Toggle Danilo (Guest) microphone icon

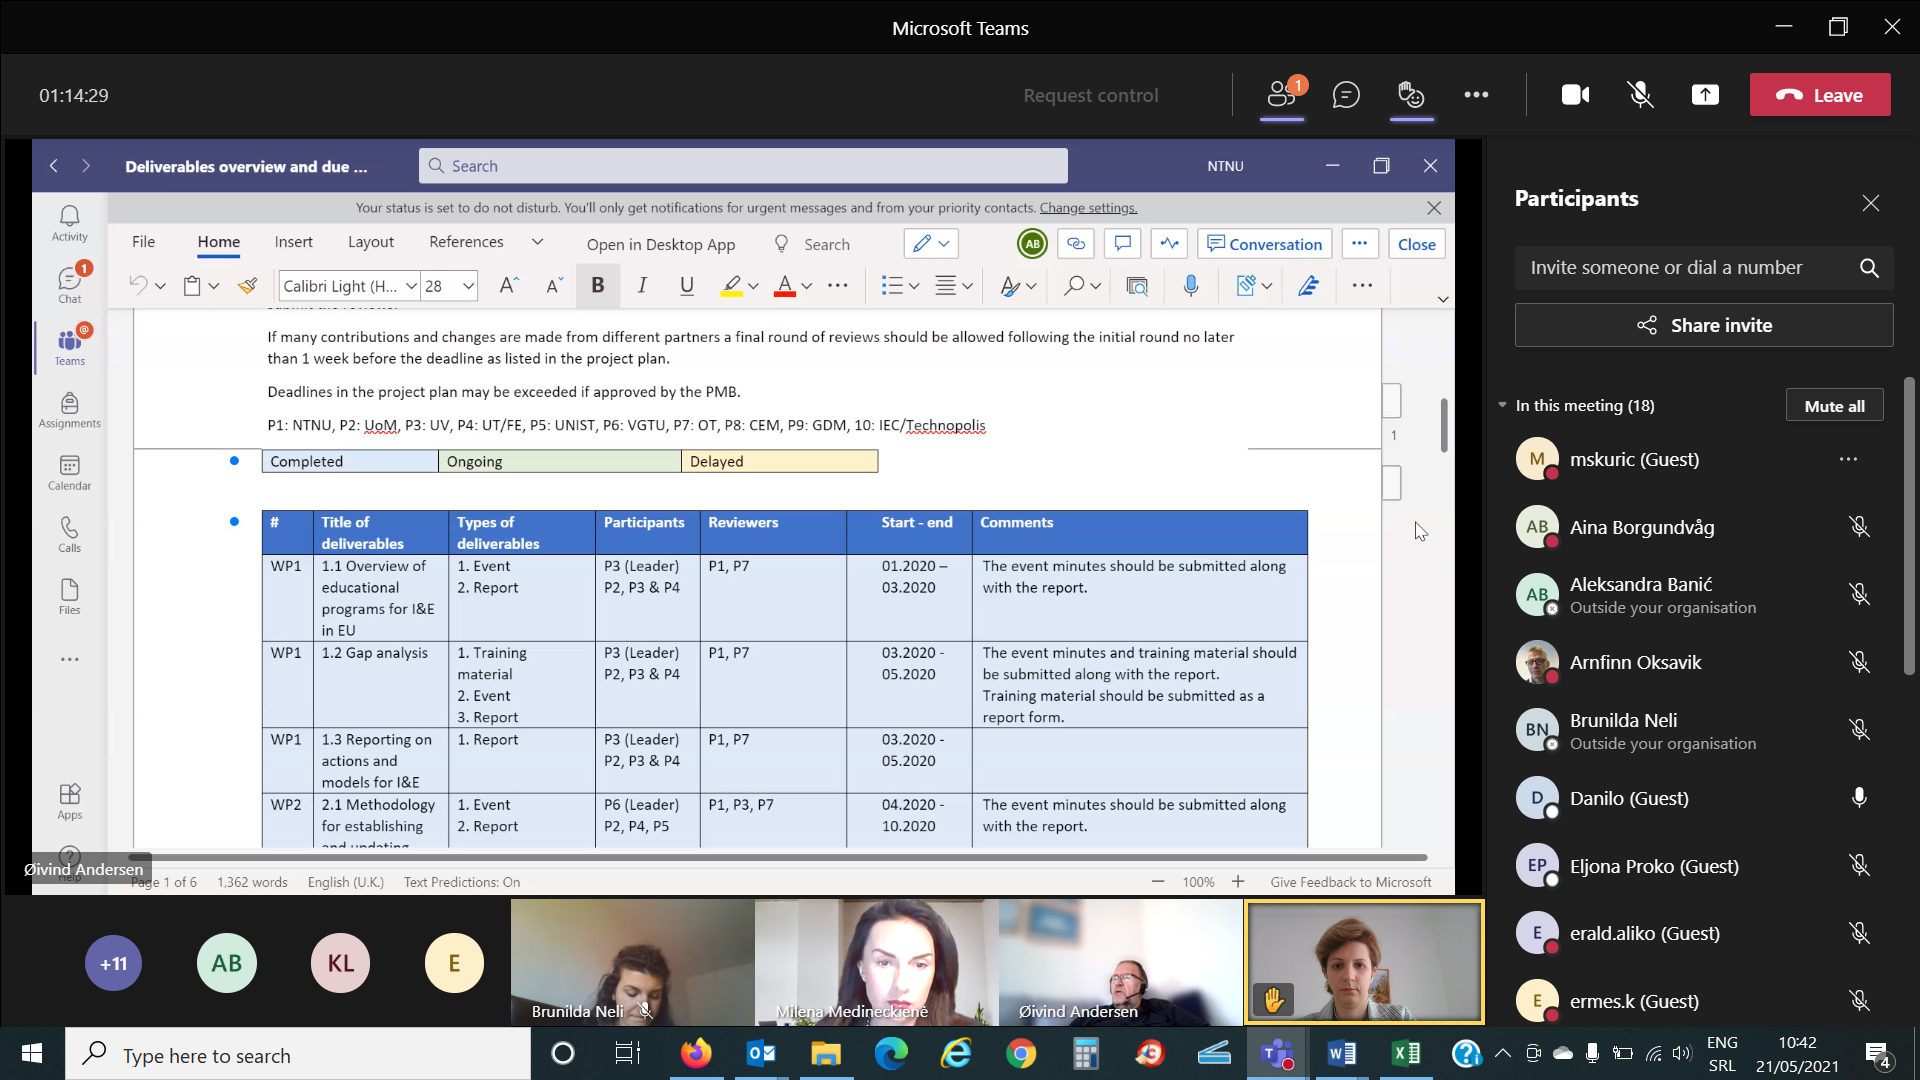(1859, 798)
